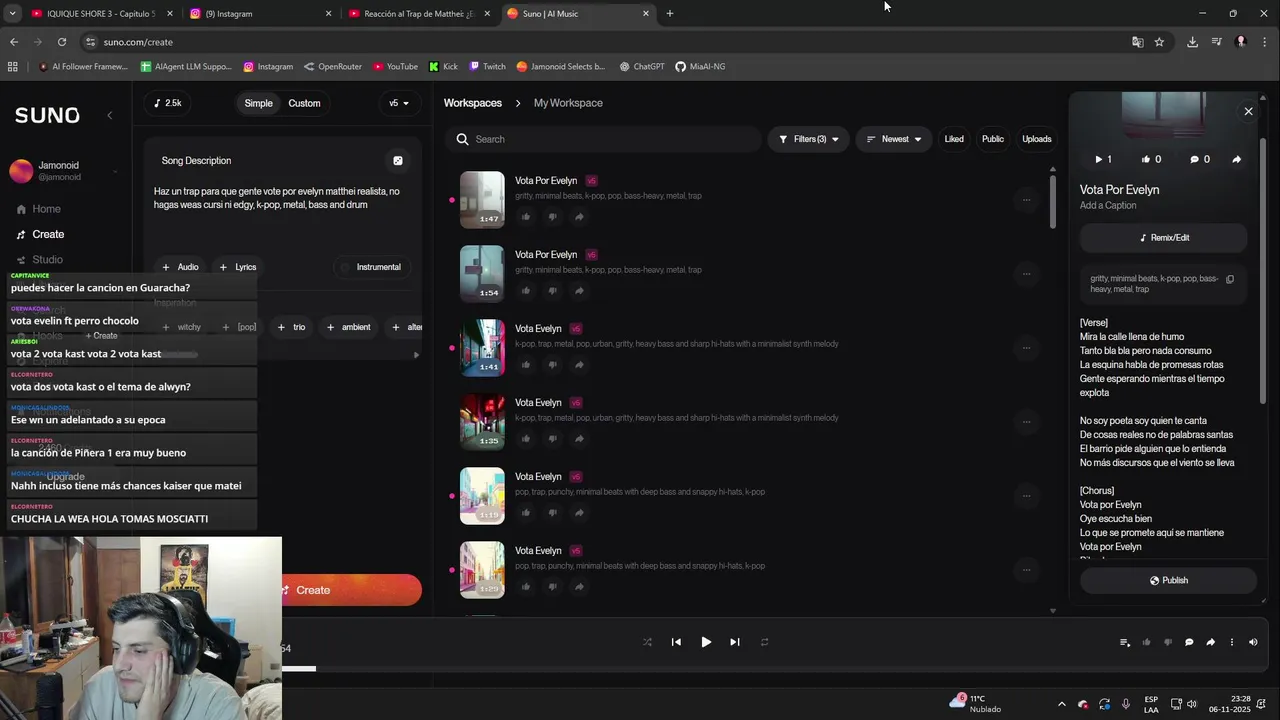Open more options for the 1:29 track
Viewport: 1280px width, 720px height.
click(1026, 570)
